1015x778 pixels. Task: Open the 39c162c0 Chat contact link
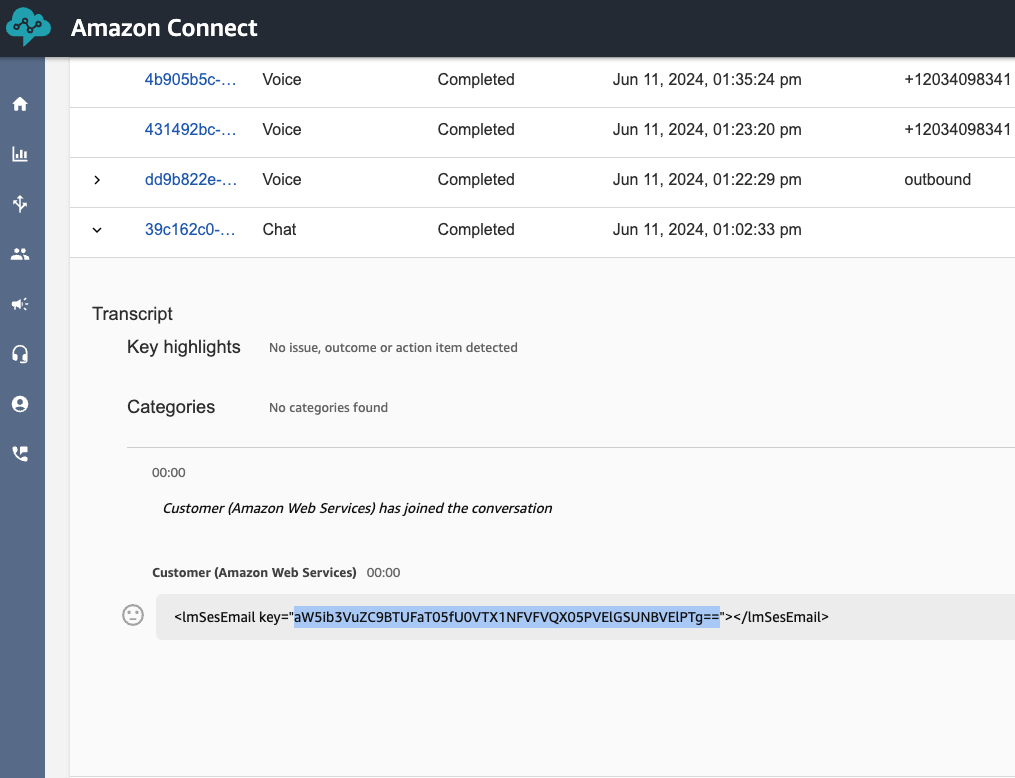(x=190, y=230)
